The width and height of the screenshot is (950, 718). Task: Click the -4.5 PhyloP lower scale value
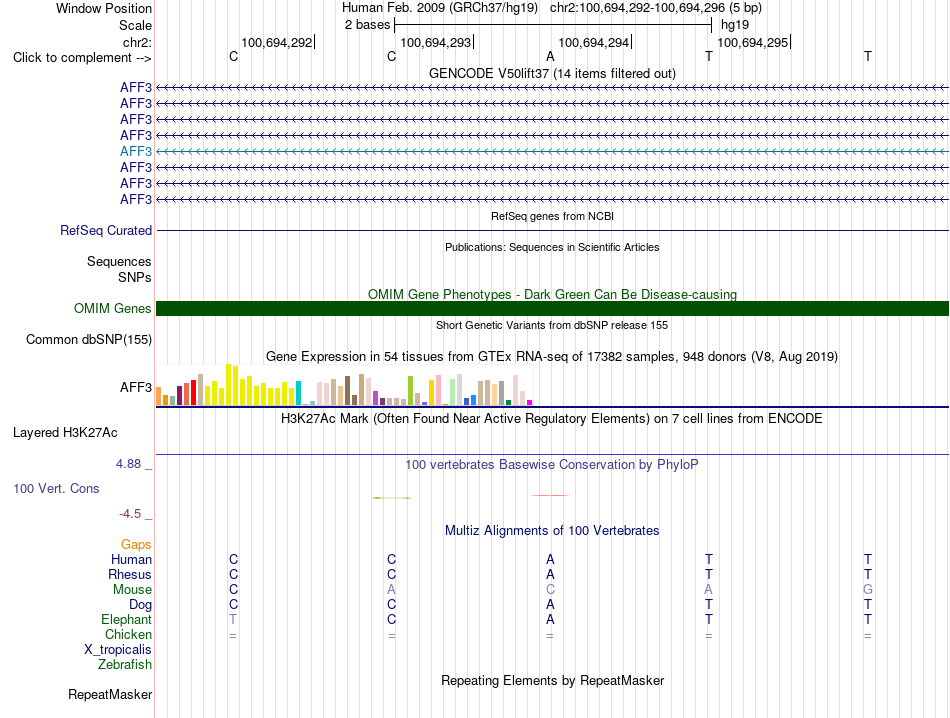[130, 514]
